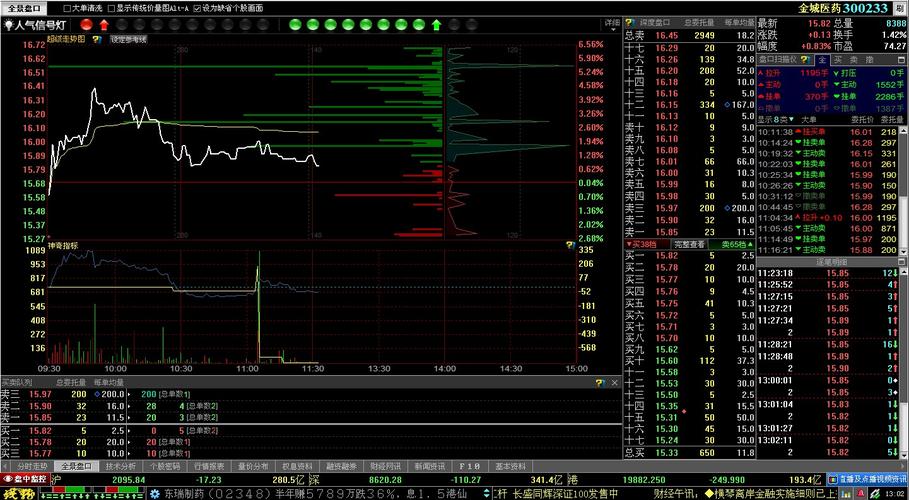Click the red 买38档 color bar
909x500 pixels.
(643, 244)
